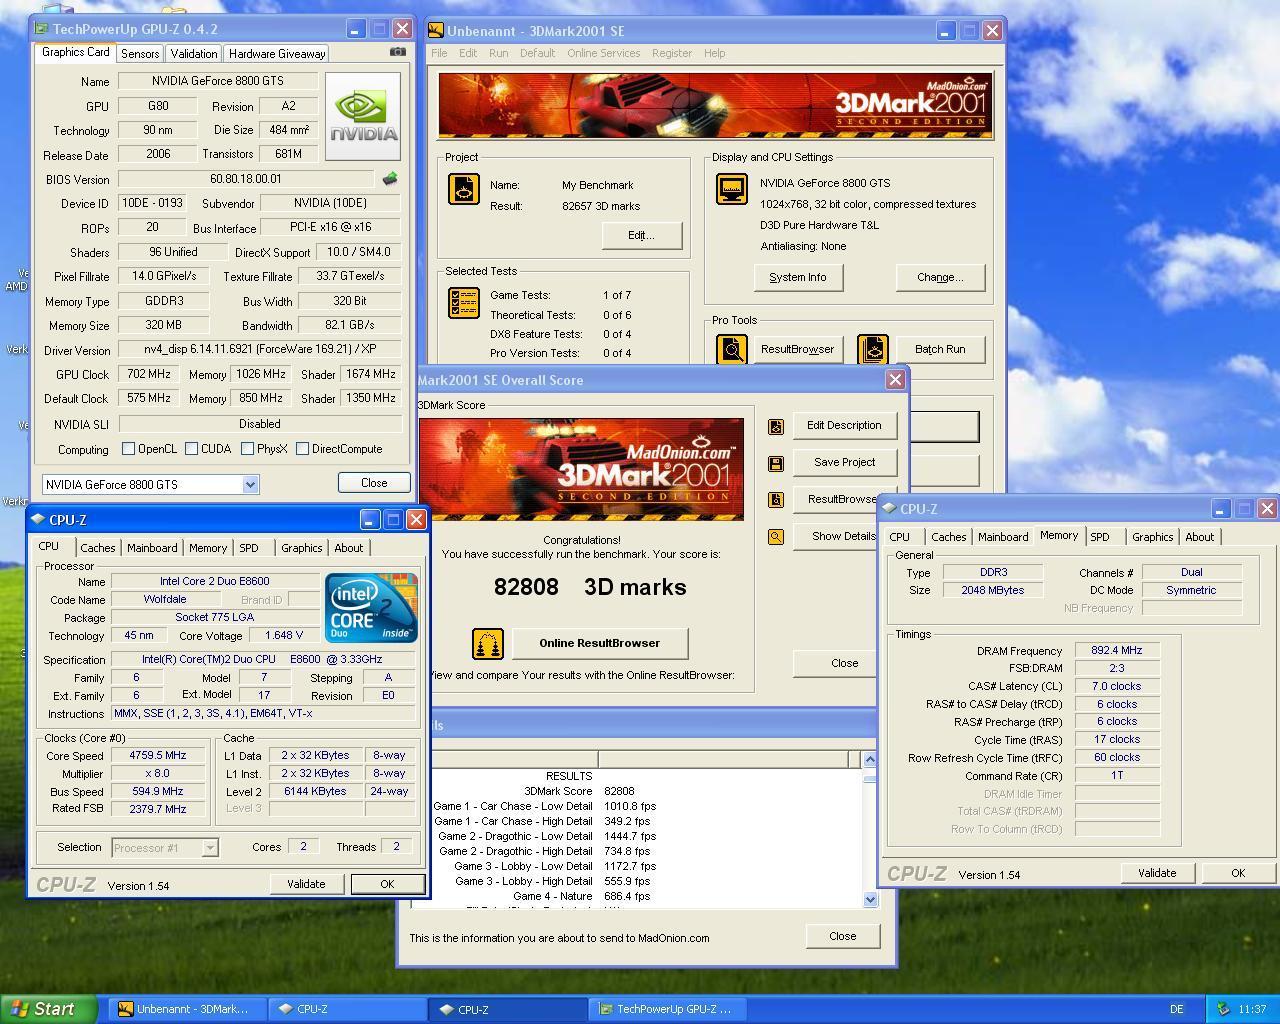Click the Start button
Image resolution: width=1280 pixels, height=1024 pixels.
click(x=49, y=1009)
